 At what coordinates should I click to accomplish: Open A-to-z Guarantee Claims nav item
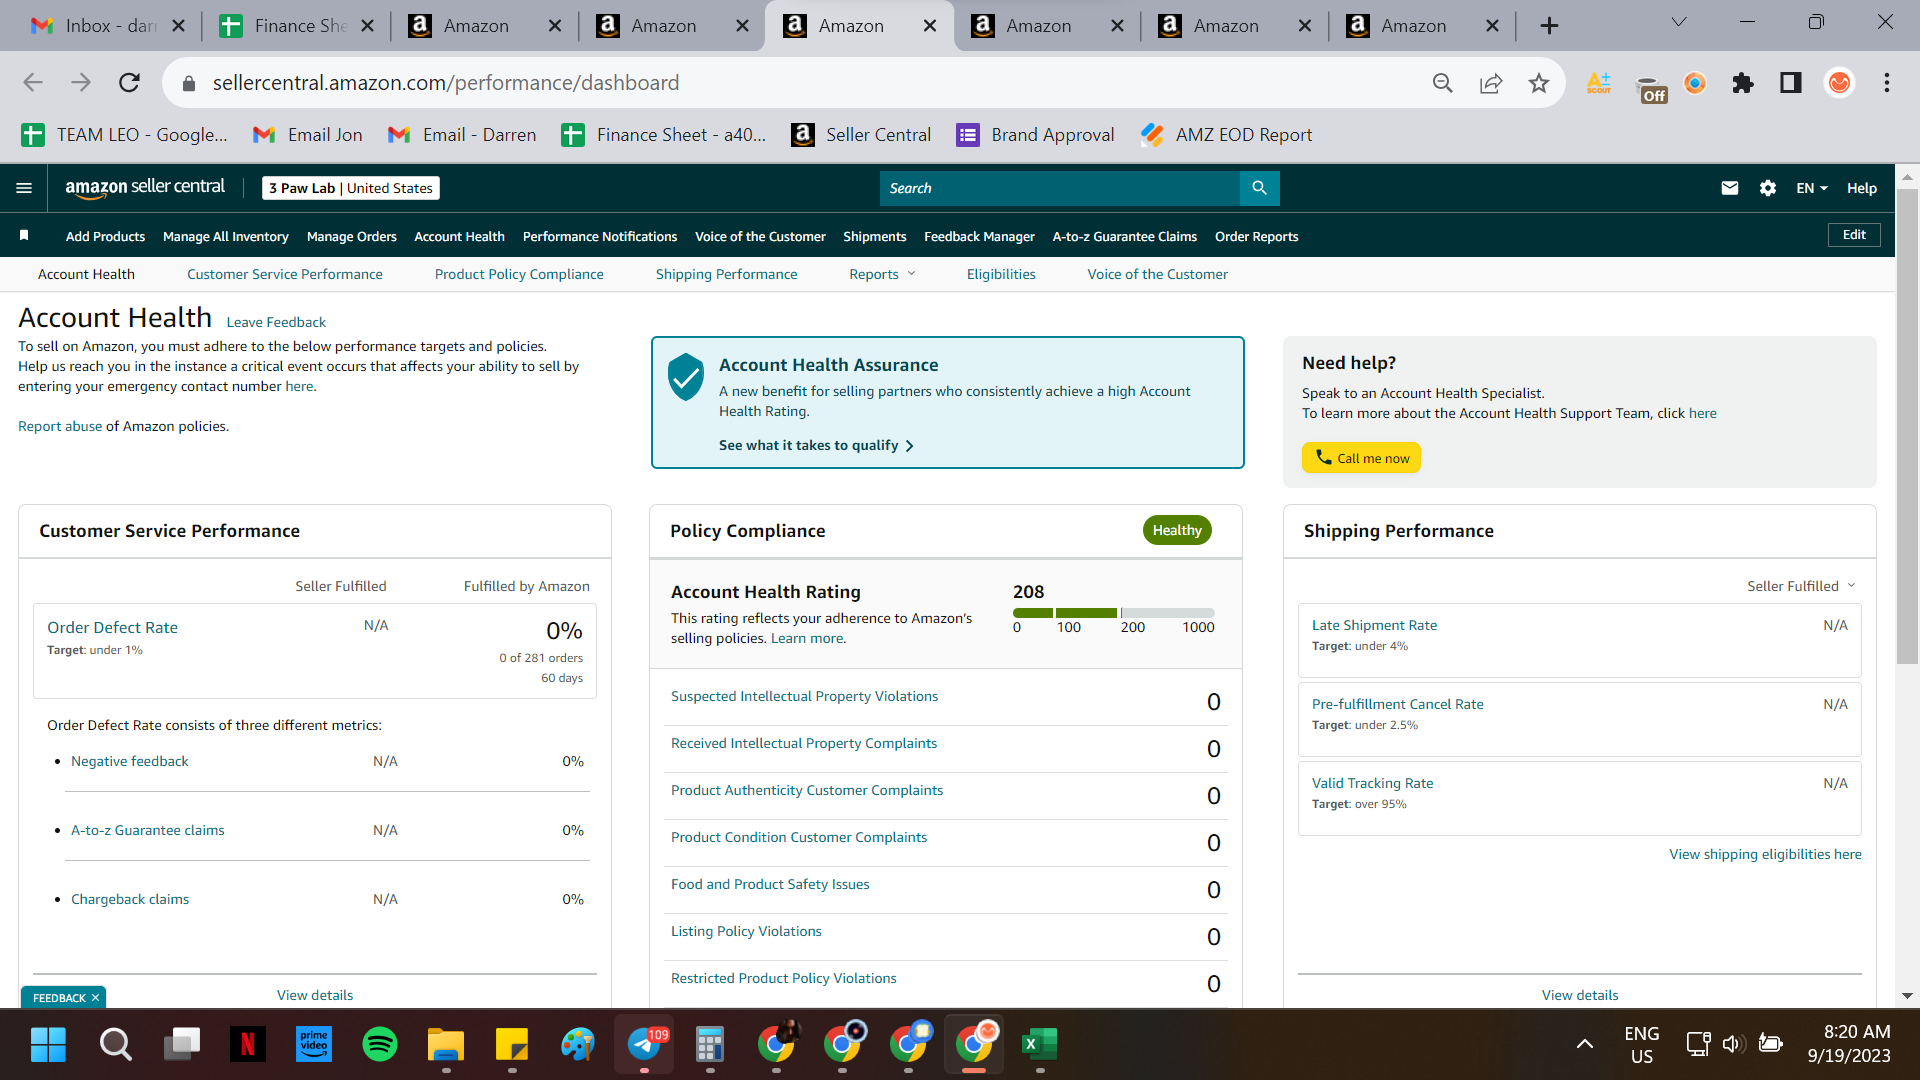1125,237
